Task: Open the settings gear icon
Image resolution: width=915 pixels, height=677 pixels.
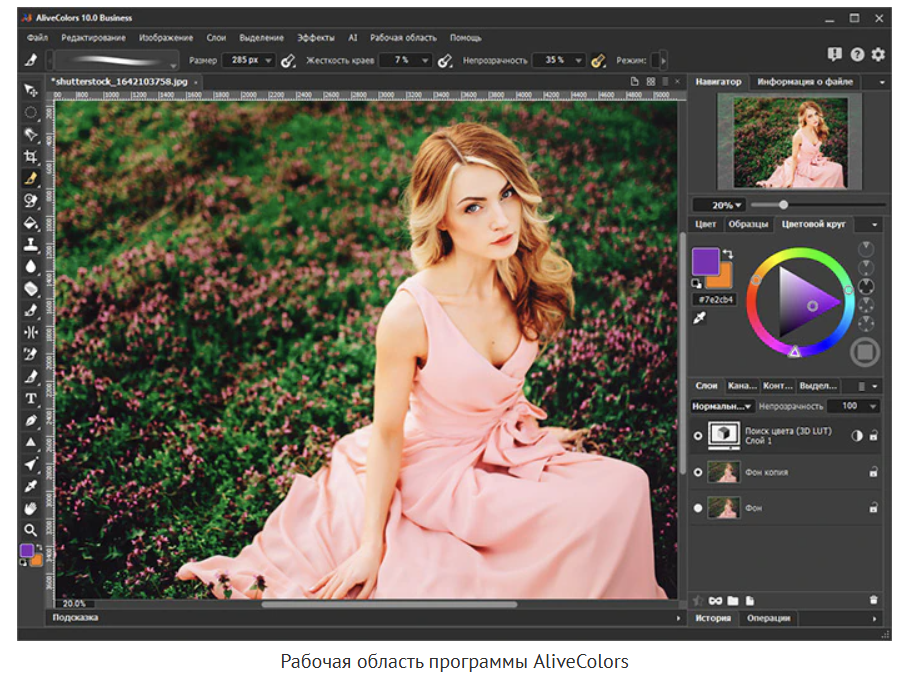Action: (878, 55)
